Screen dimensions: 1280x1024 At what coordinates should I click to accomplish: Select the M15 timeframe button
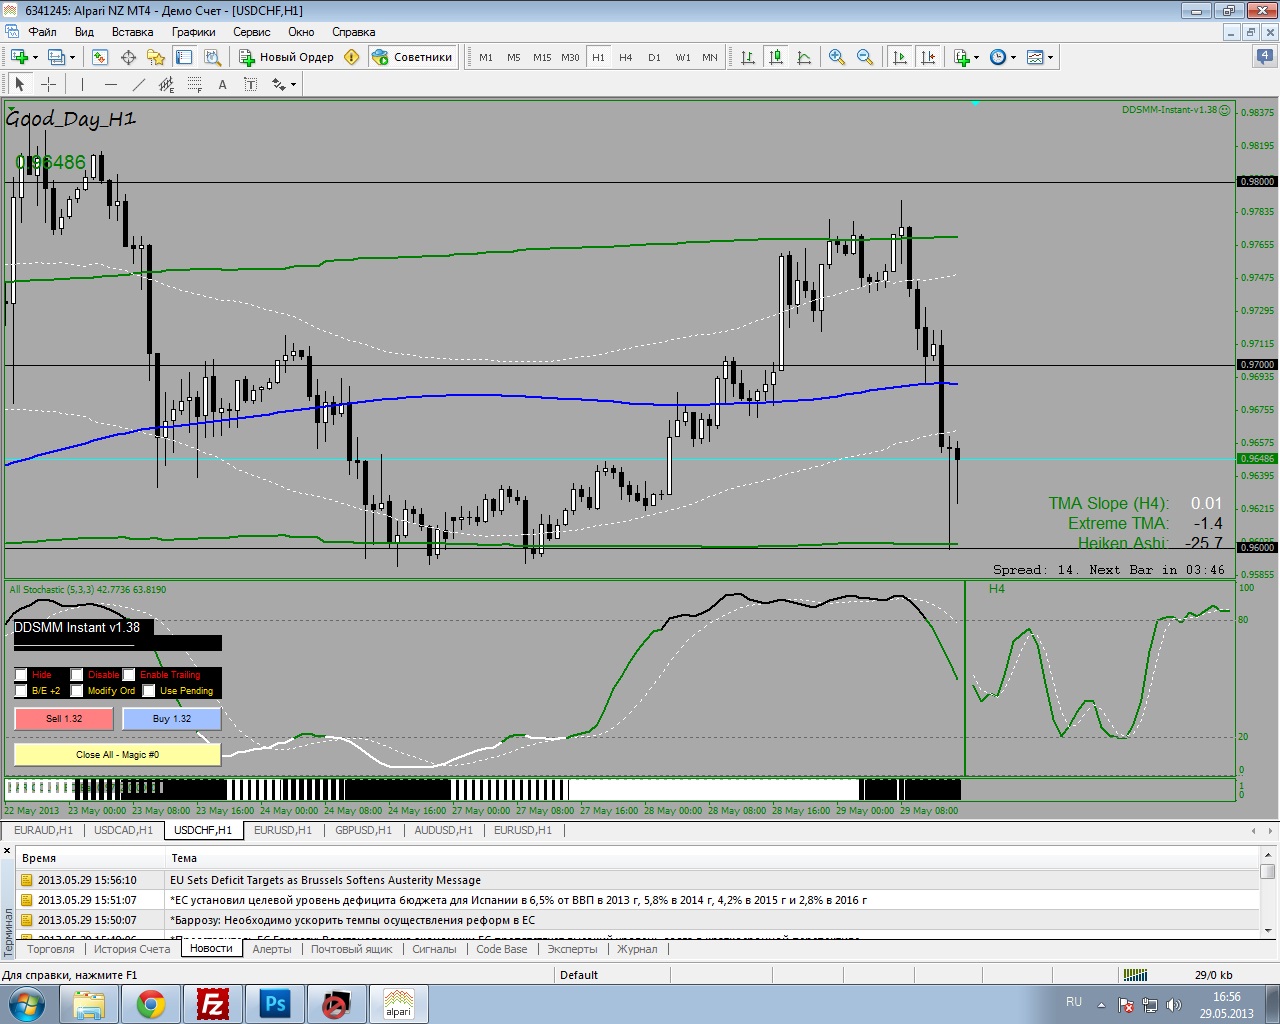[542, 57]
